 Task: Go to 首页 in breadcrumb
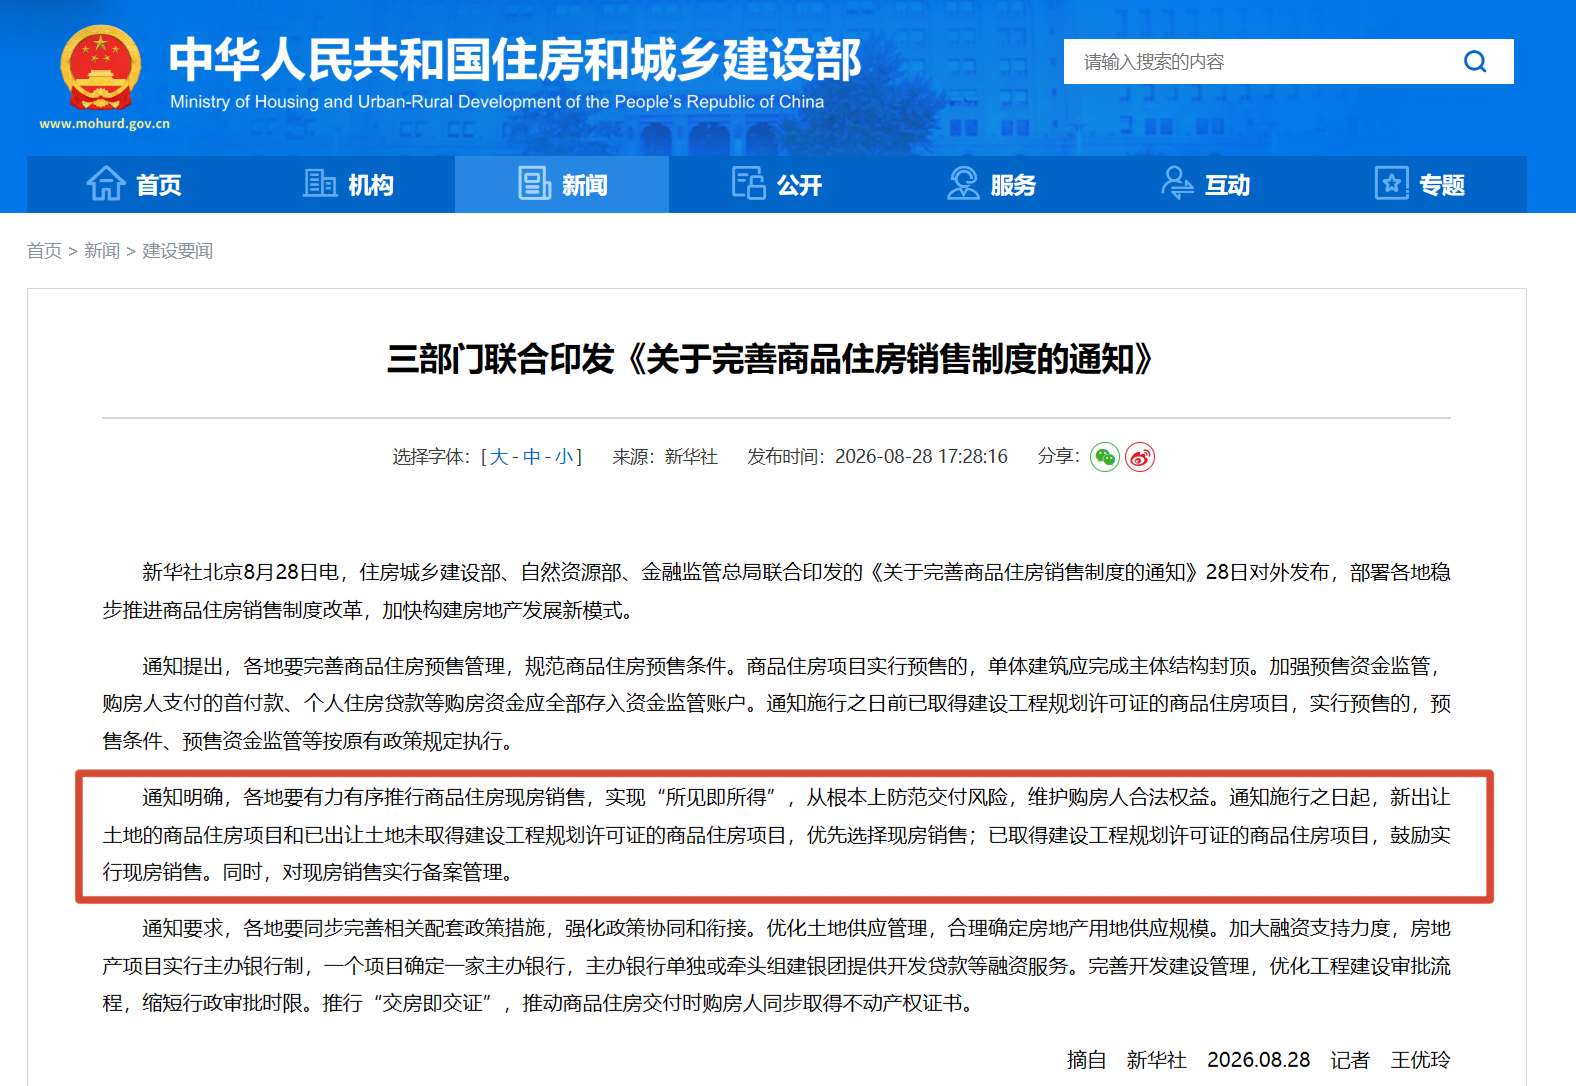pos(44,251)
